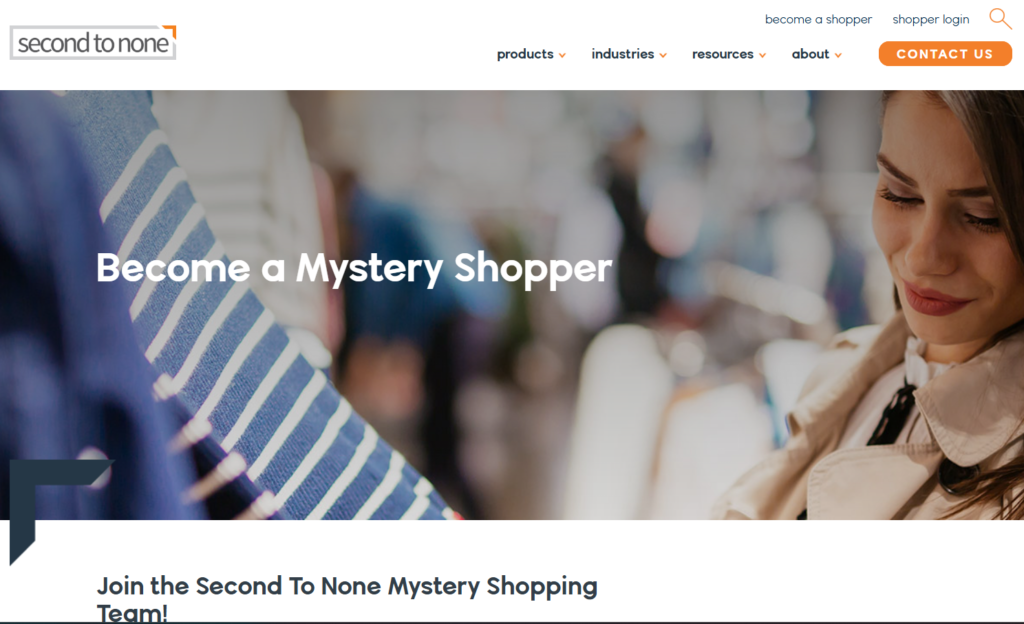The width and height of the screenshot is (1024, 624).
Task: Follow the become a shopper link
Action: [x=818, y=20]
